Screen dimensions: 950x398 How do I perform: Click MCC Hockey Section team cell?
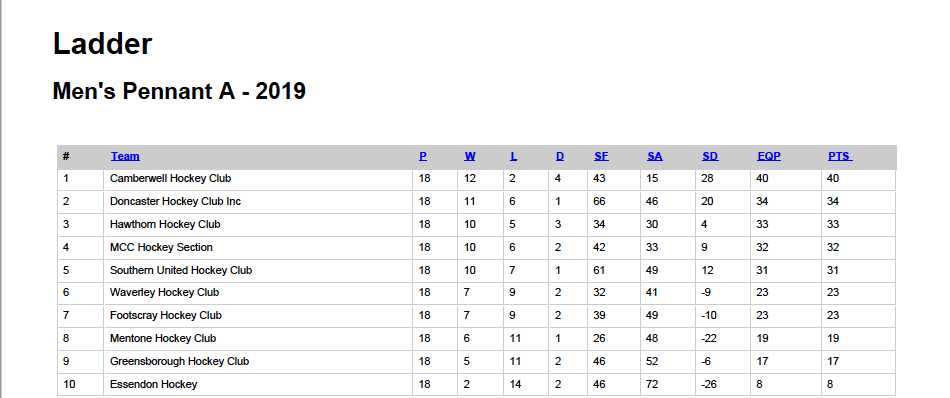click(258, 247)
